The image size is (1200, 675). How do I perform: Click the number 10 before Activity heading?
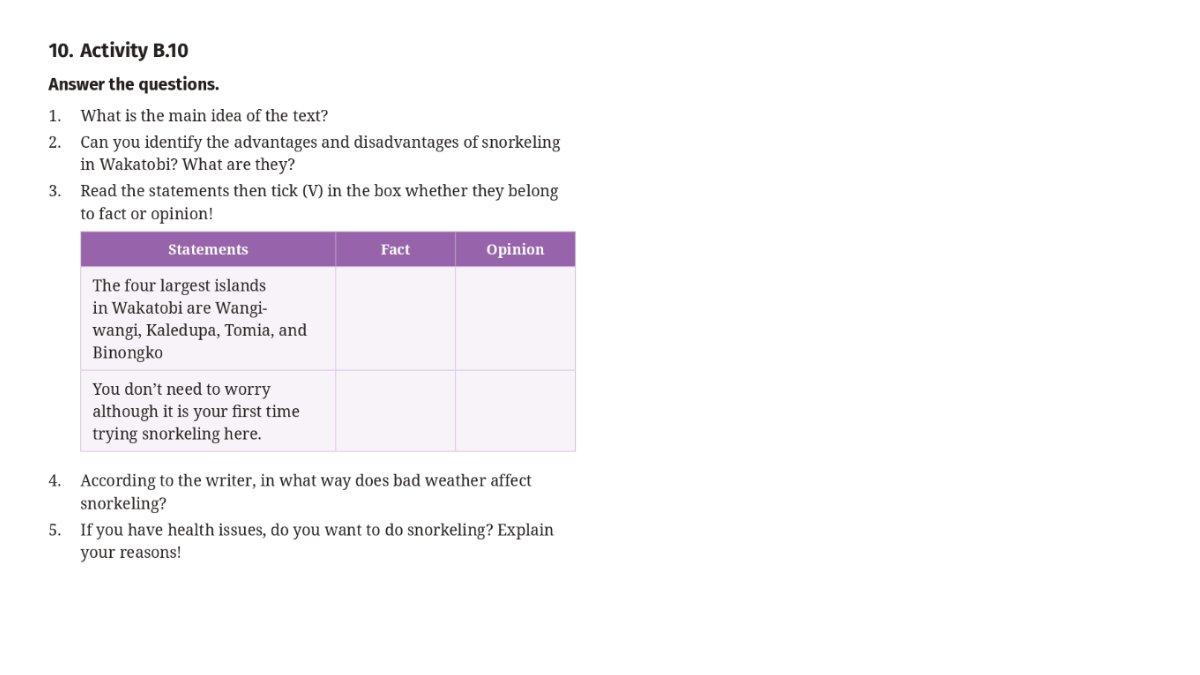point(60,50)
